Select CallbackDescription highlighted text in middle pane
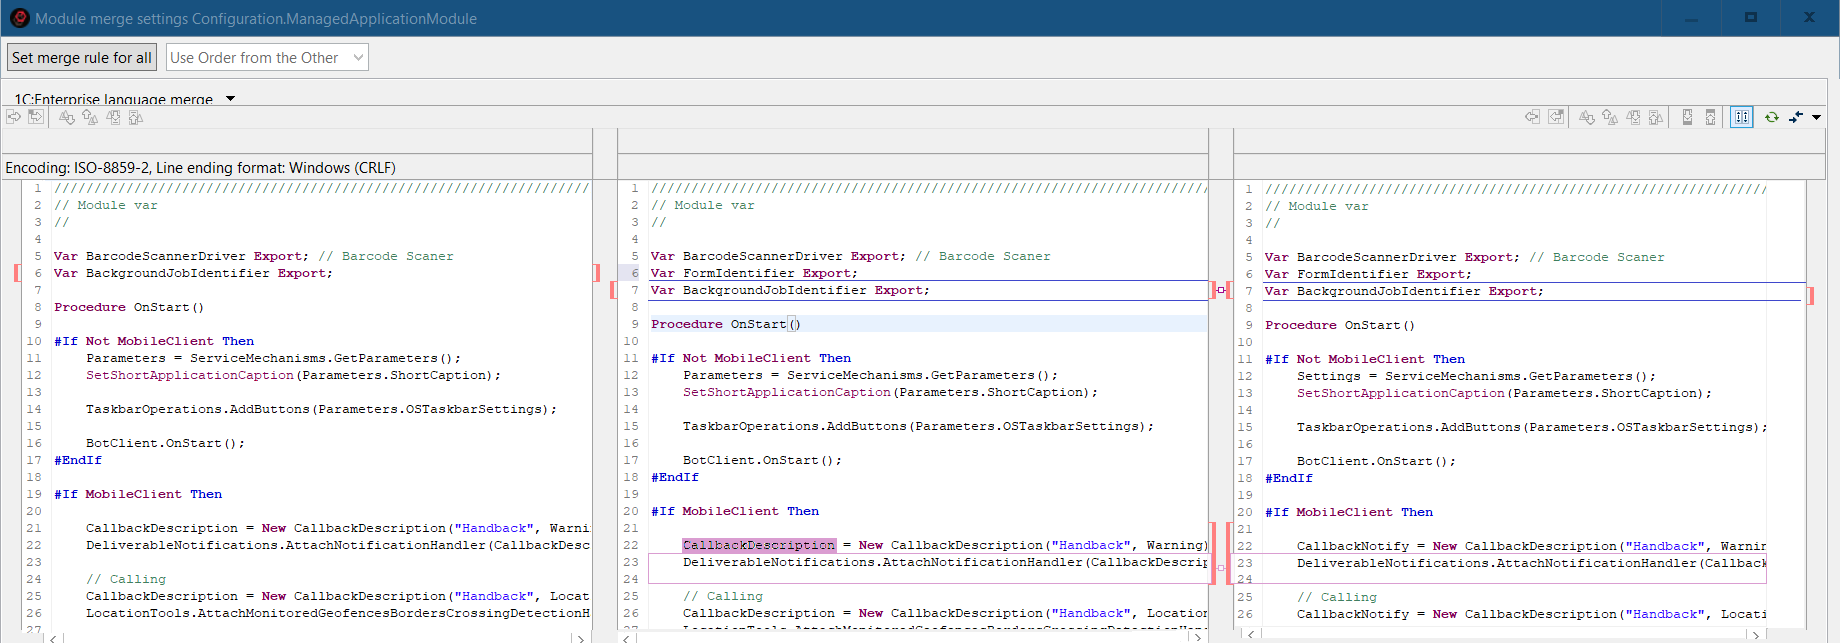This screenshot has height=643, width=1840. point(758,545)
